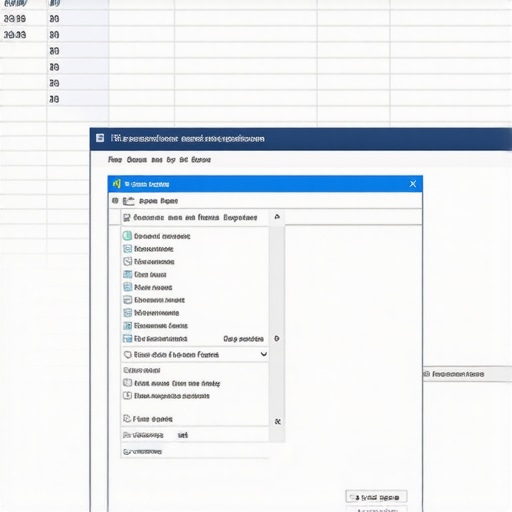Screen dimensions: 512x512
Task: Toggle the first checkbox under the dropdown
Action: point(127,383)
